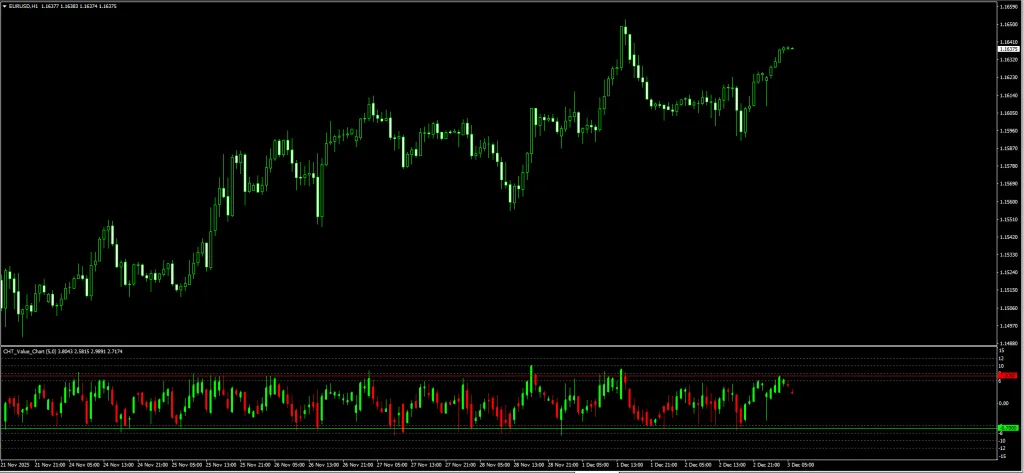Click the 1.15690 price scale label
1024x473 pixels.
click(1009, 184)
